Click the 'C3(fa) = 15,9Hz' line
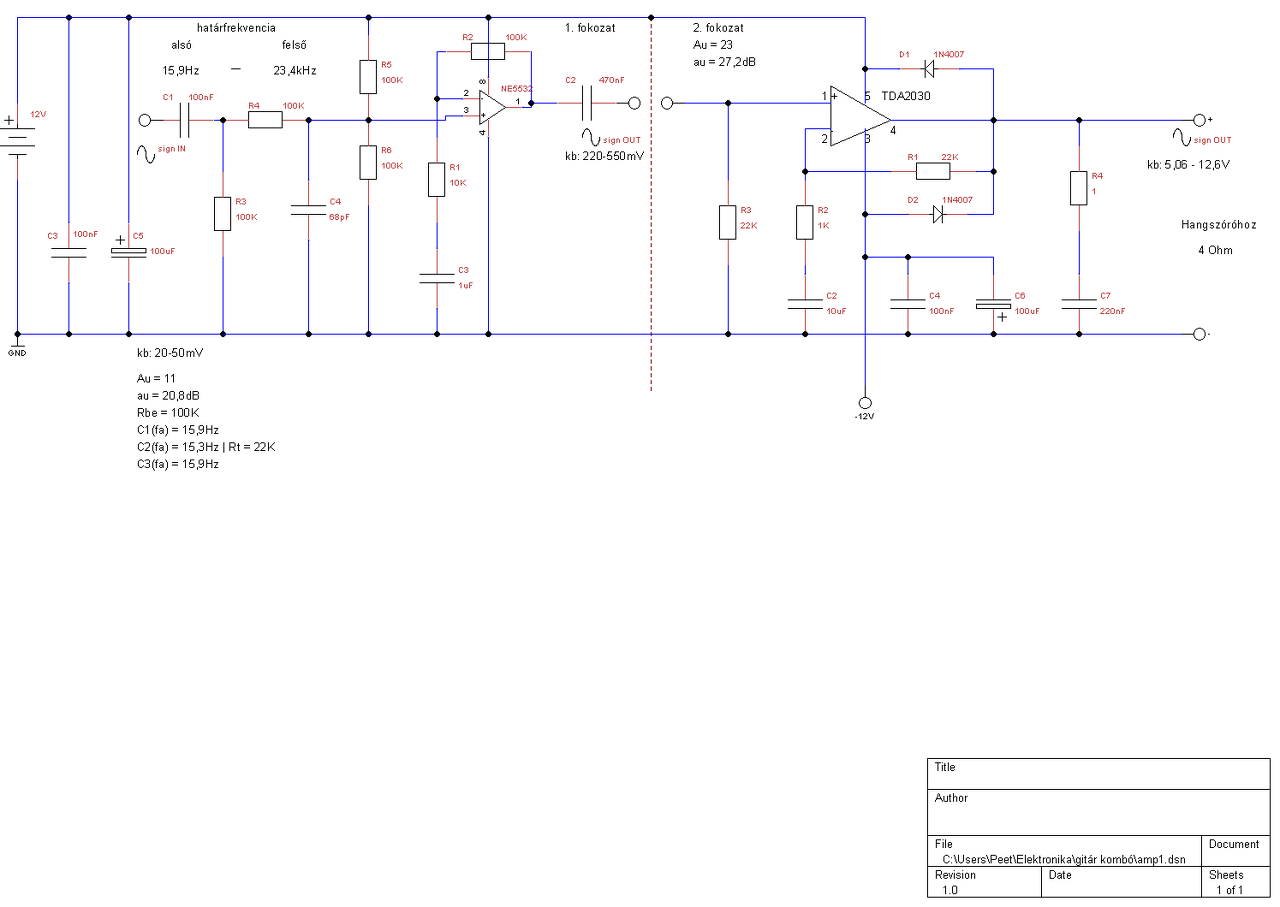Image resolution: width=1280 pixels, height=907 pixels. (178, 464)
